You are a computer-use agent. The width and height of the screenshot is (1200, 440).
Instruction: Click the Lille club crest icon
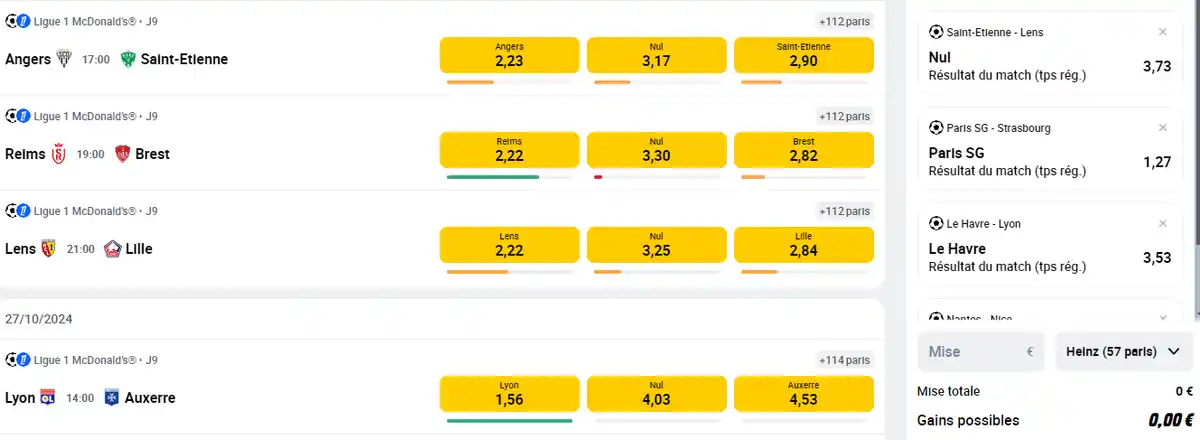coord(112,249)
